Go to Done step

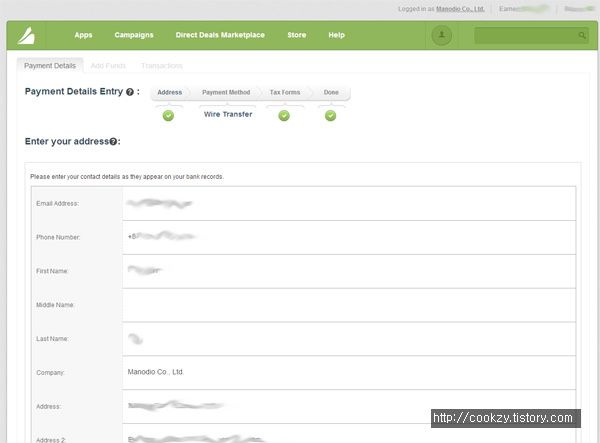331,93
